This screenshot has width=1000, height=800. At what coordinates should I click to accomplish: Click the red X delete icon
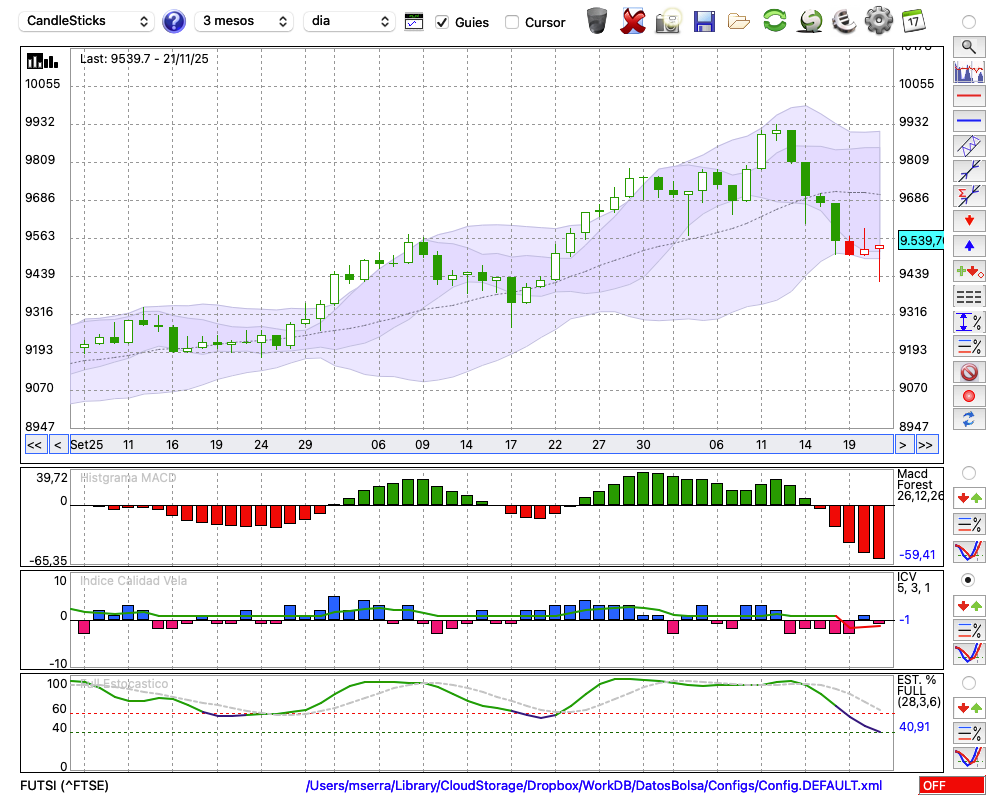click(x=633, y=21)
